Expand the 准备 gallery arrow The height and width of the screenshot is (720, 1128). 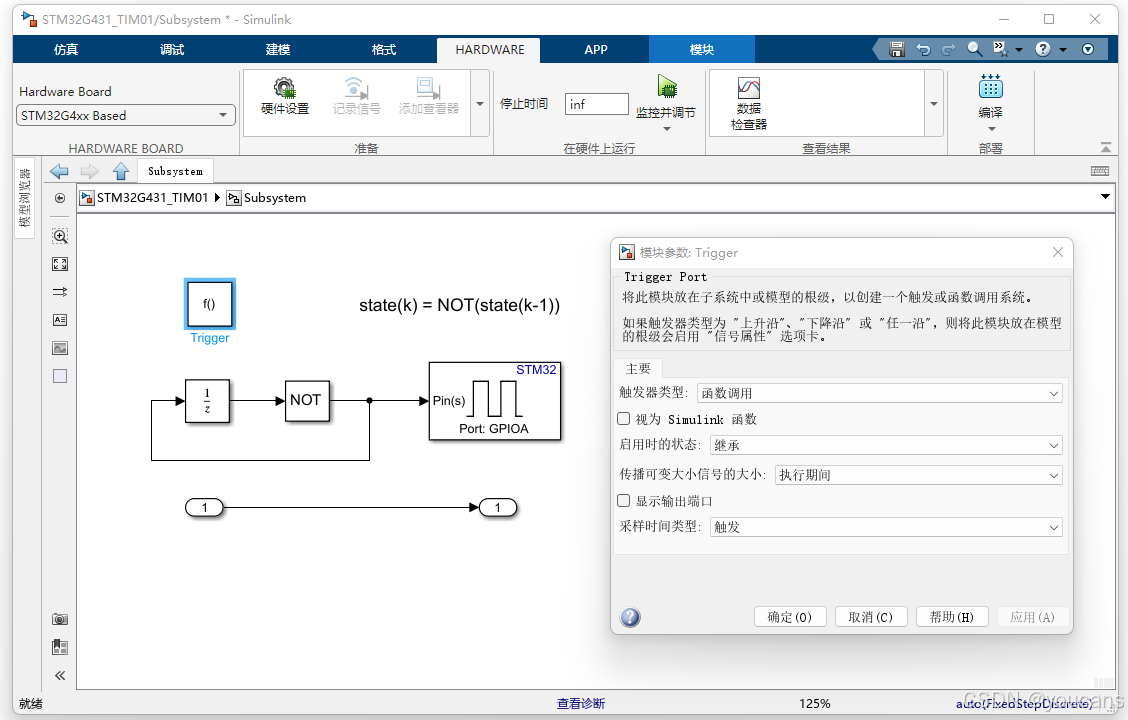pyautogui.click(x=480, y=104)
